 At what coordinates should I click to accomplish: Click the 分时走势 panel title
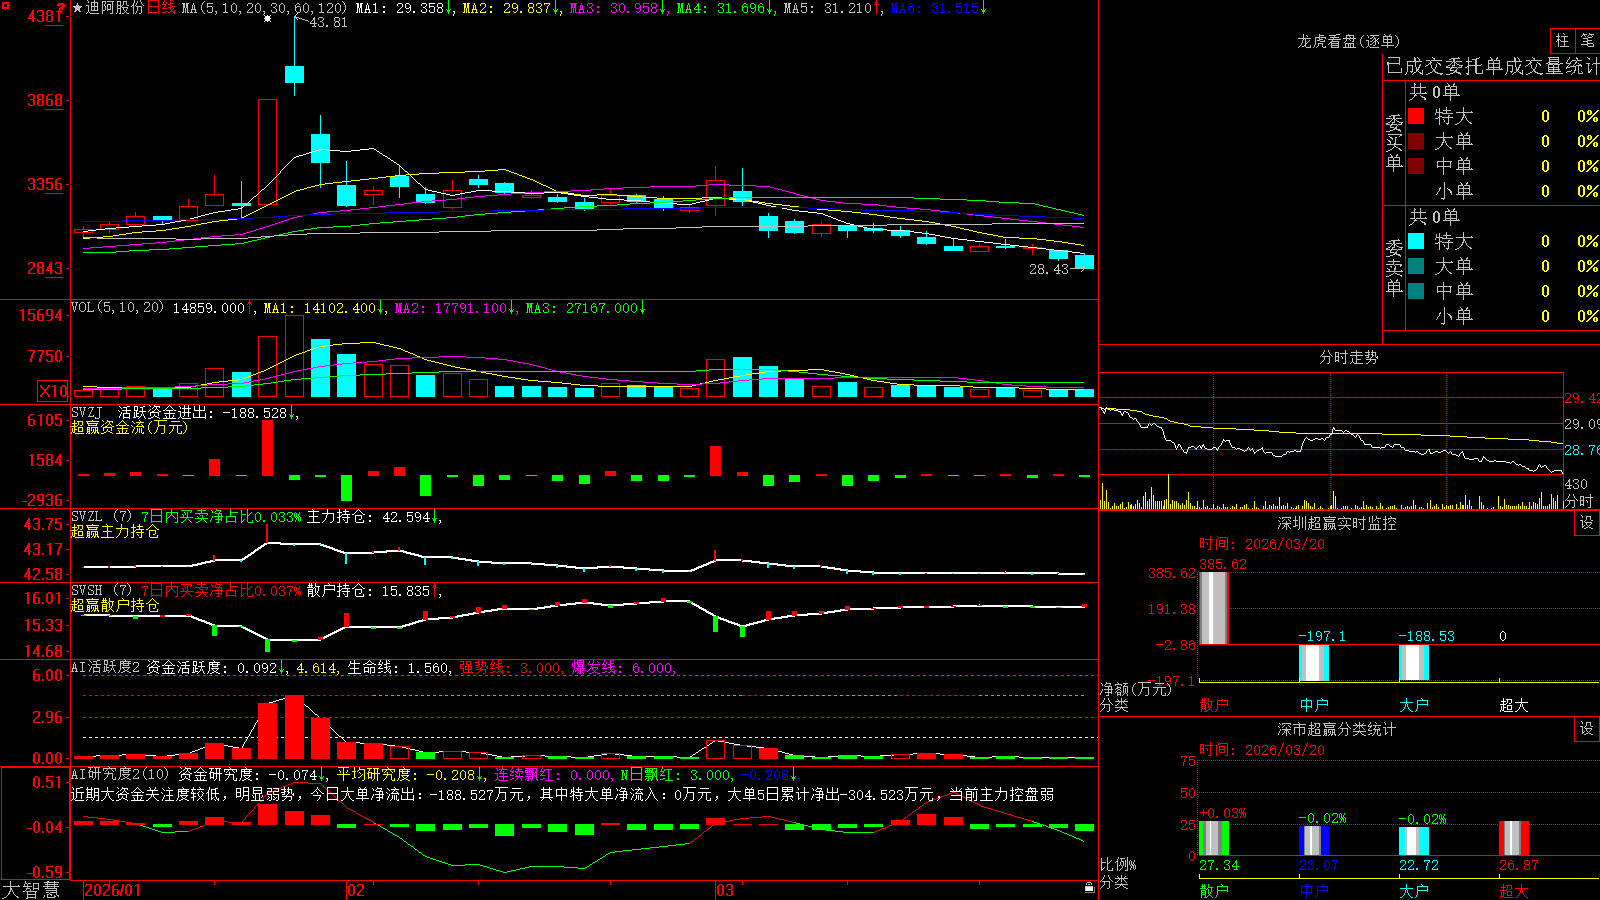pyautogui.click(x=1348, y=357)
